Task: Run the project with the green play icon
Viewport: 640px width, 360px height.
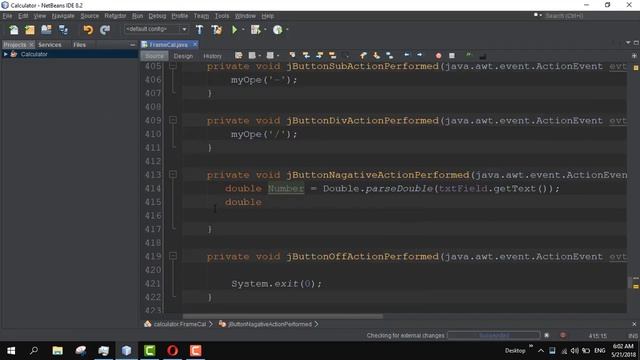Action: tap(234, 30)
